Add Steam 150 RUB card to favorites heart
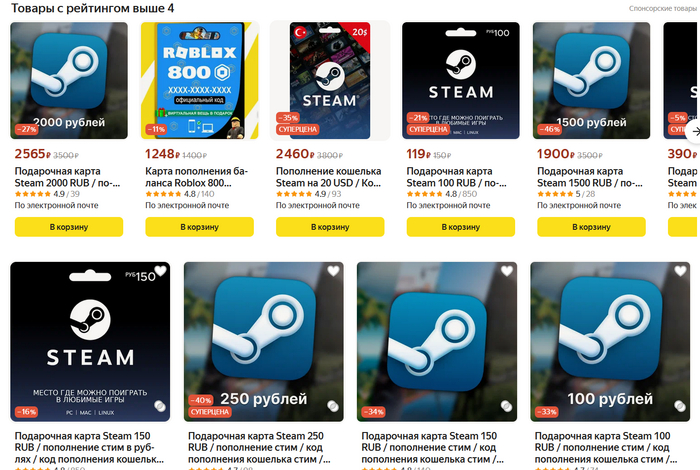Viewport: 700px width, 470px height. point(160,270)
